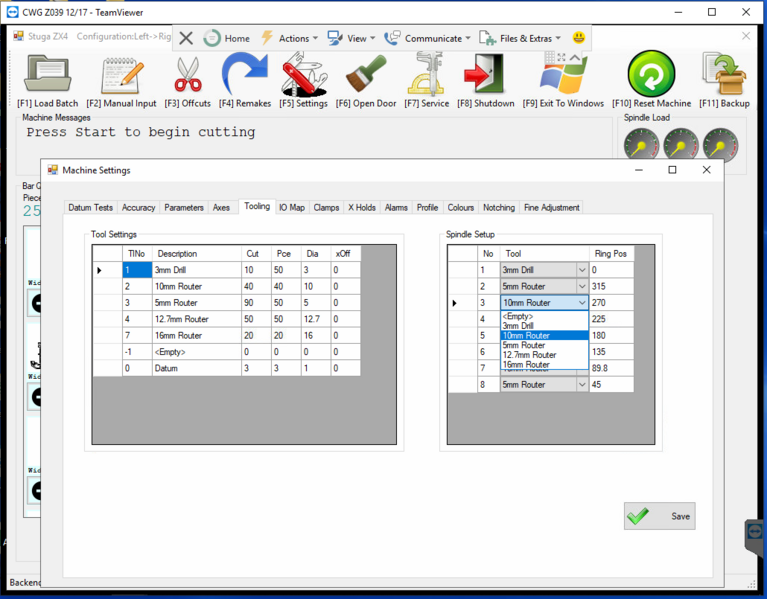Choose <Empty> in the open tool list
Viewport: 767px width, 599px height.
tap(544, 316)
